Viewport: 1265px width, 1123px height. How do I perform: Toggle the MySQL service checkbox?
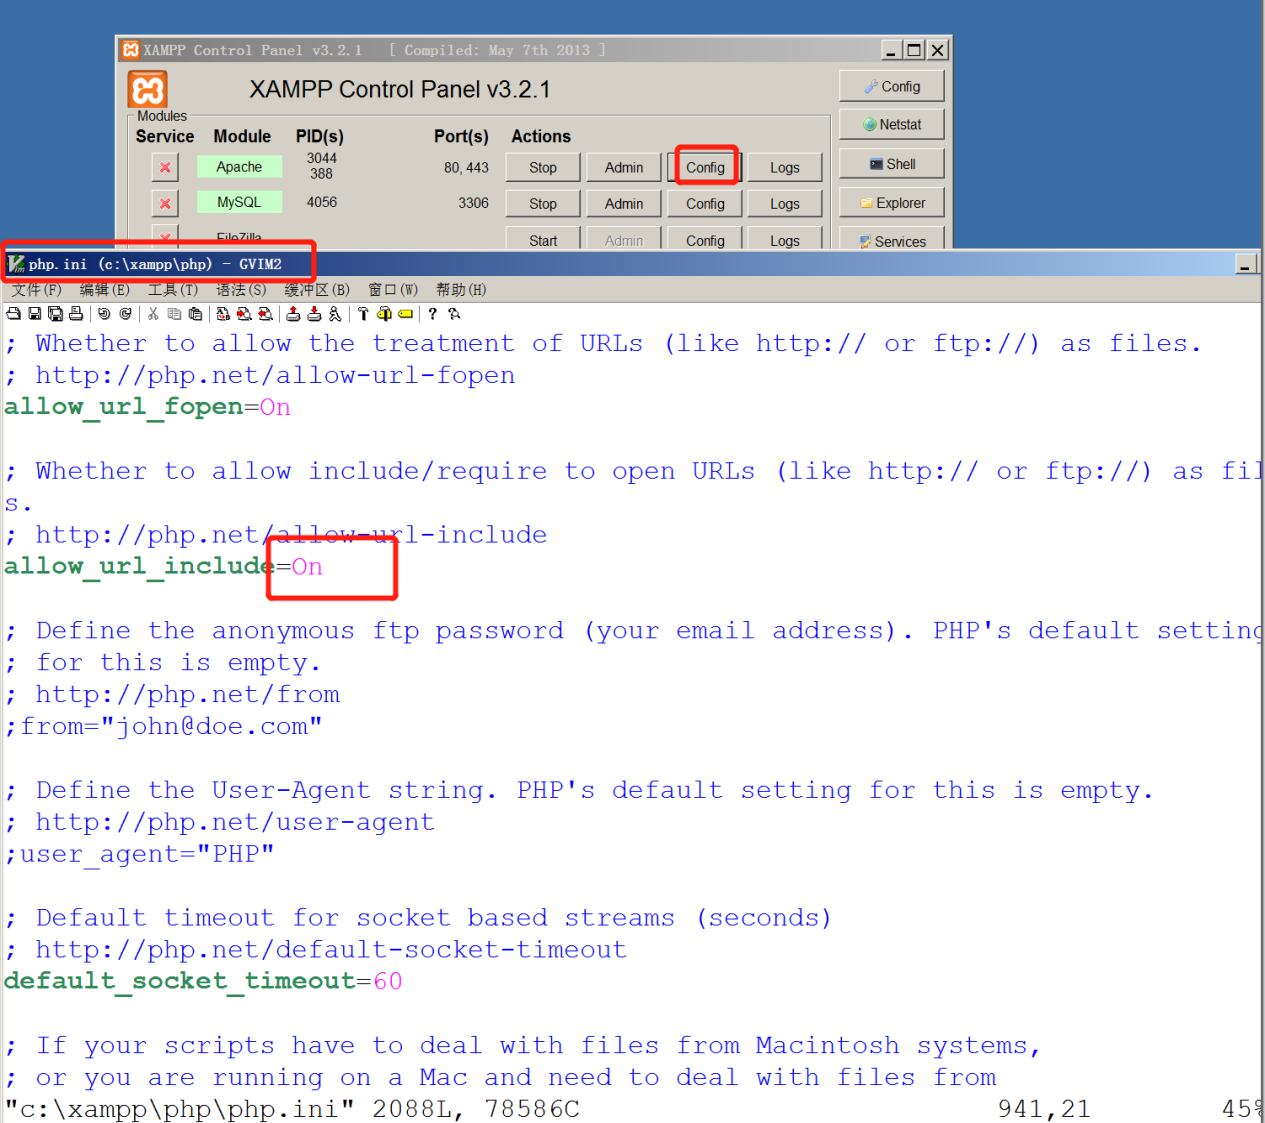(x=165, y=203)
